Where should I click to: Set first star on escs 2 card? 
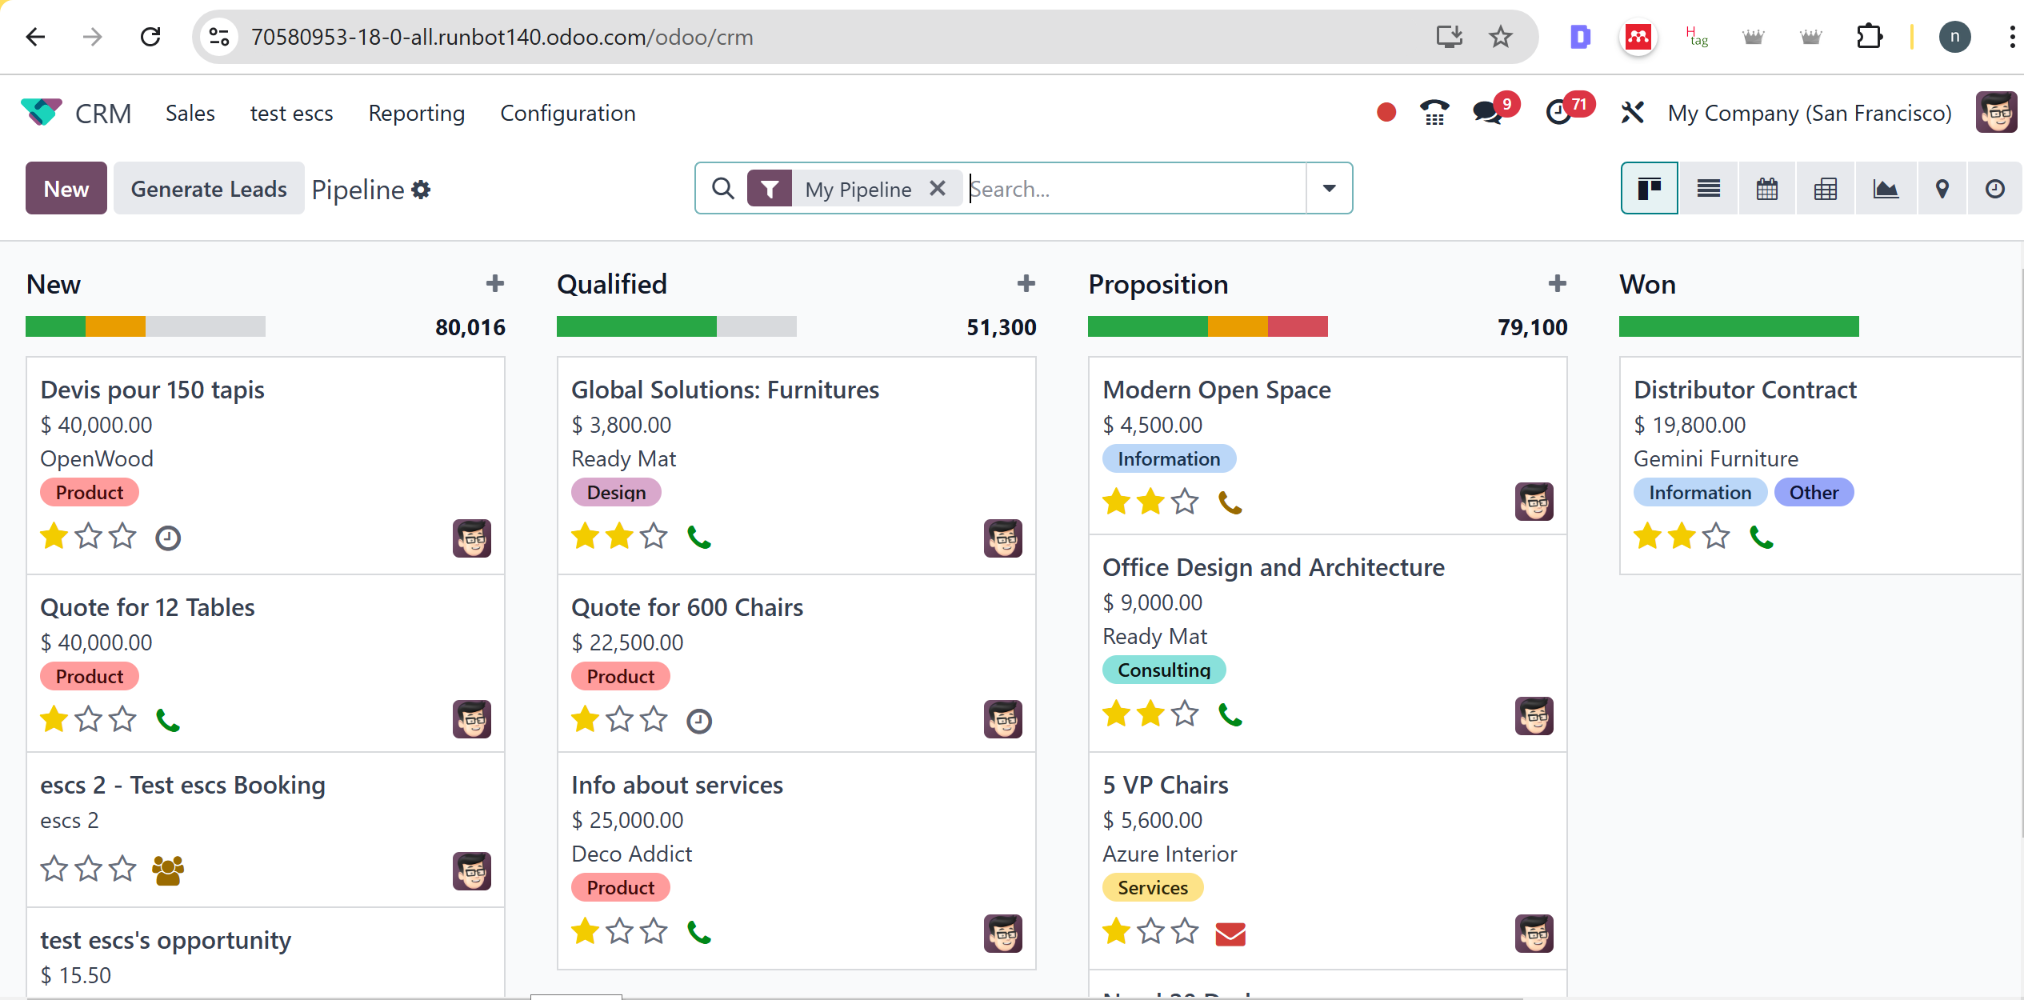[x=54, y=868]
